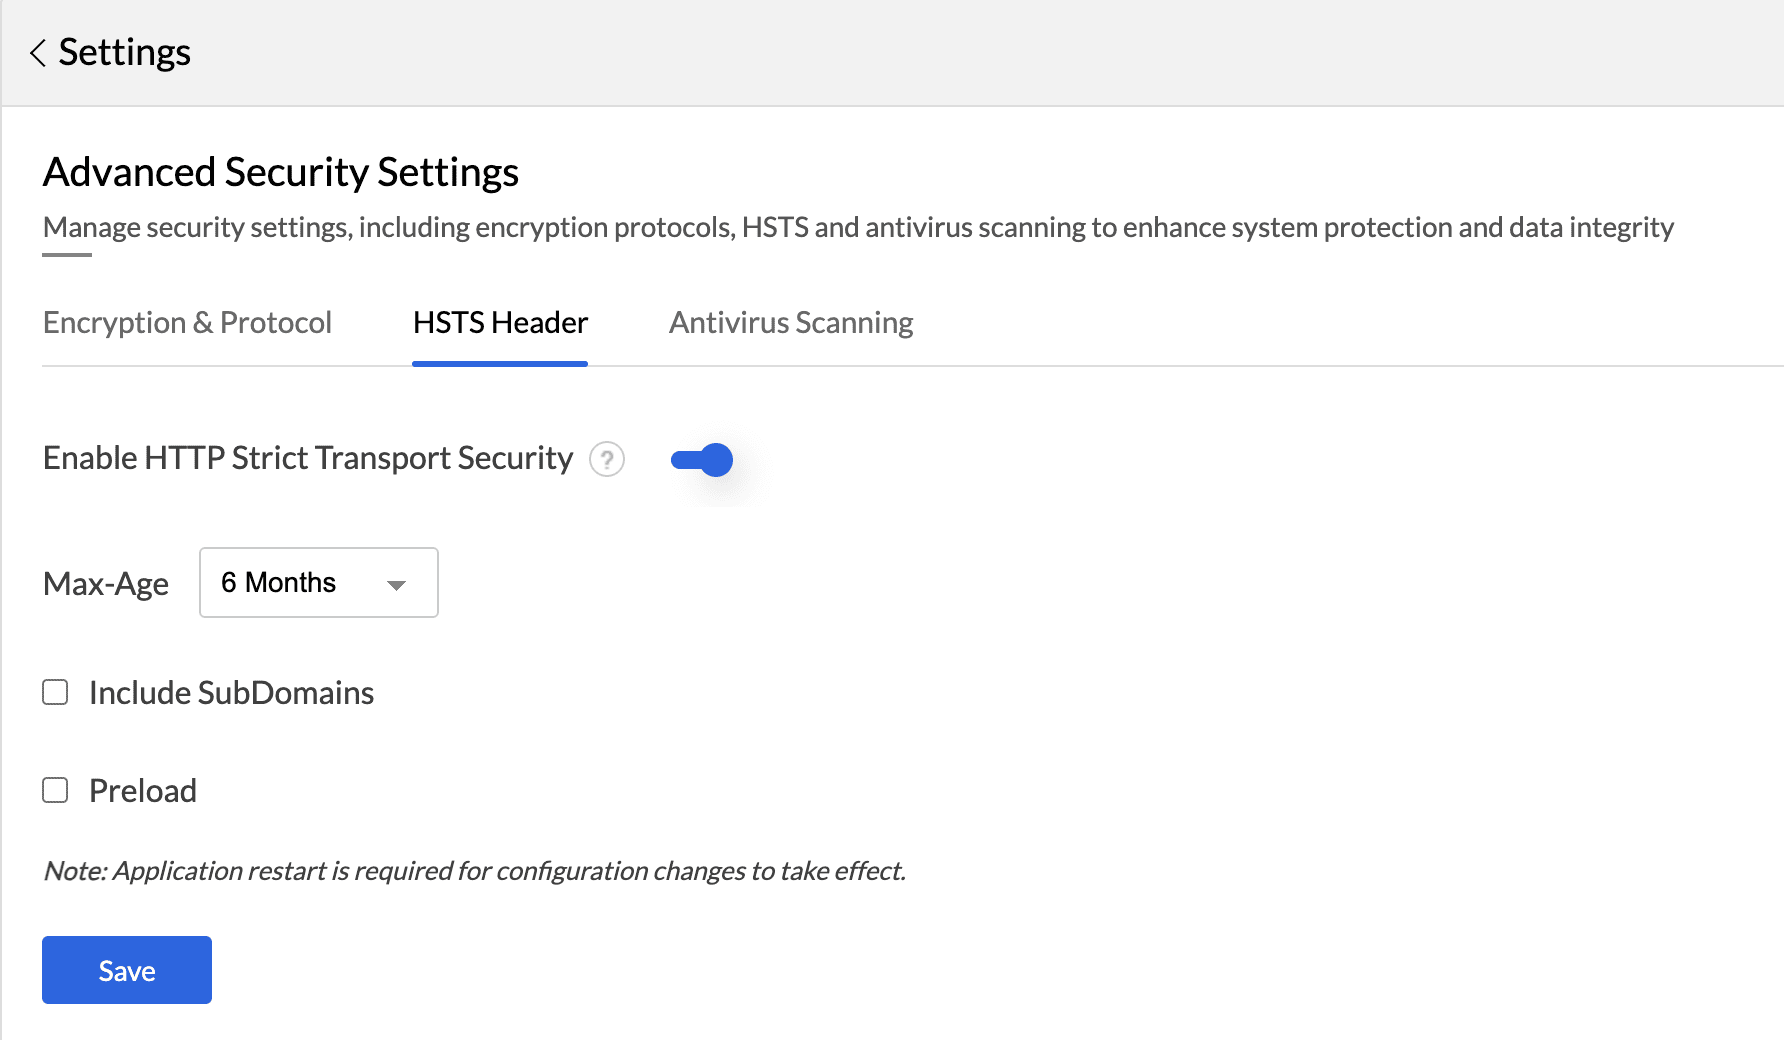Check the Include SubDomains checkbox
The height and width of the screenshot is (1040, 1784).
click(55, 692)
